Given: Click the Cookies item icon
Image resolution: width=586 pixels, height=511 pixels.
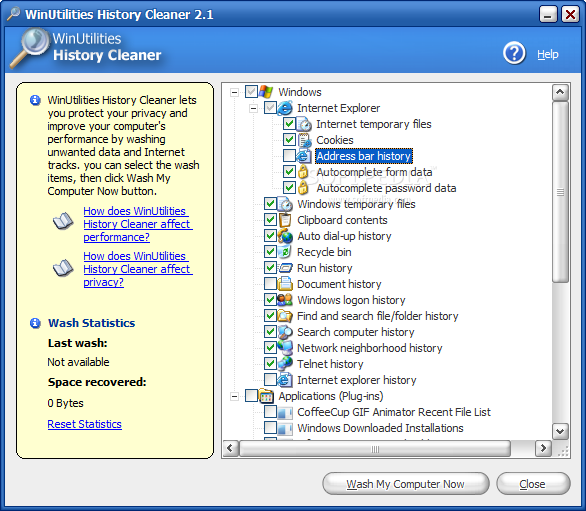Looking at the screenshot, I should (x=304, y=140).
